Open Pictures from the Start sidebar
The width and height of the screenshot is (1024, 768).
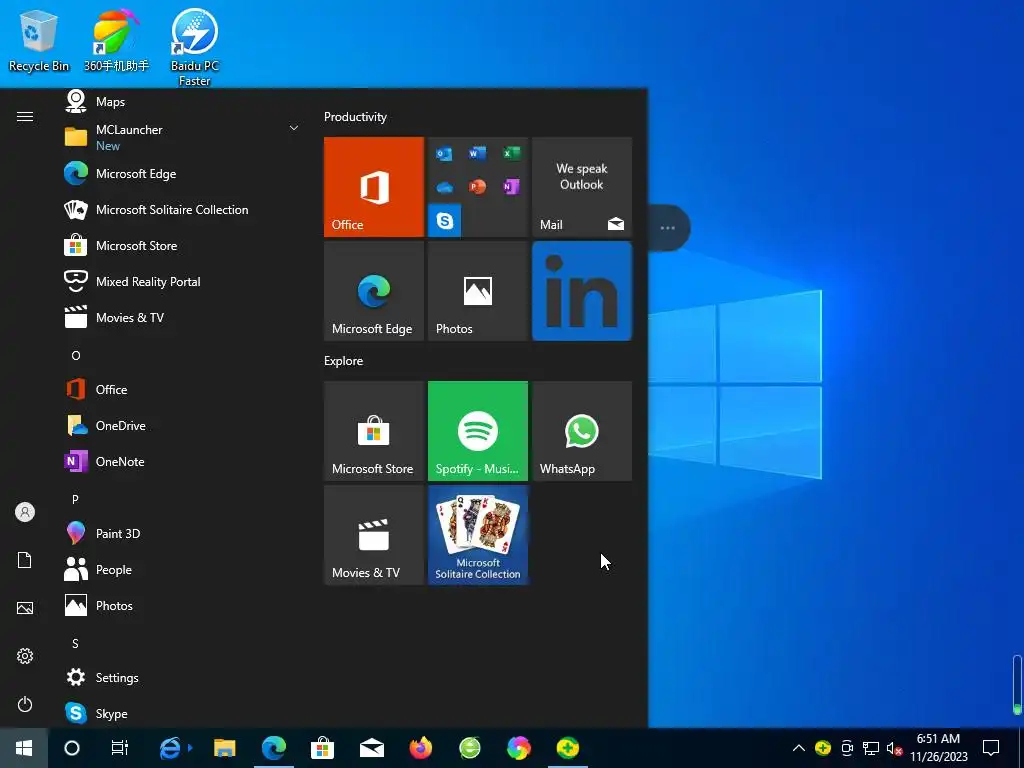coord(25,608)
